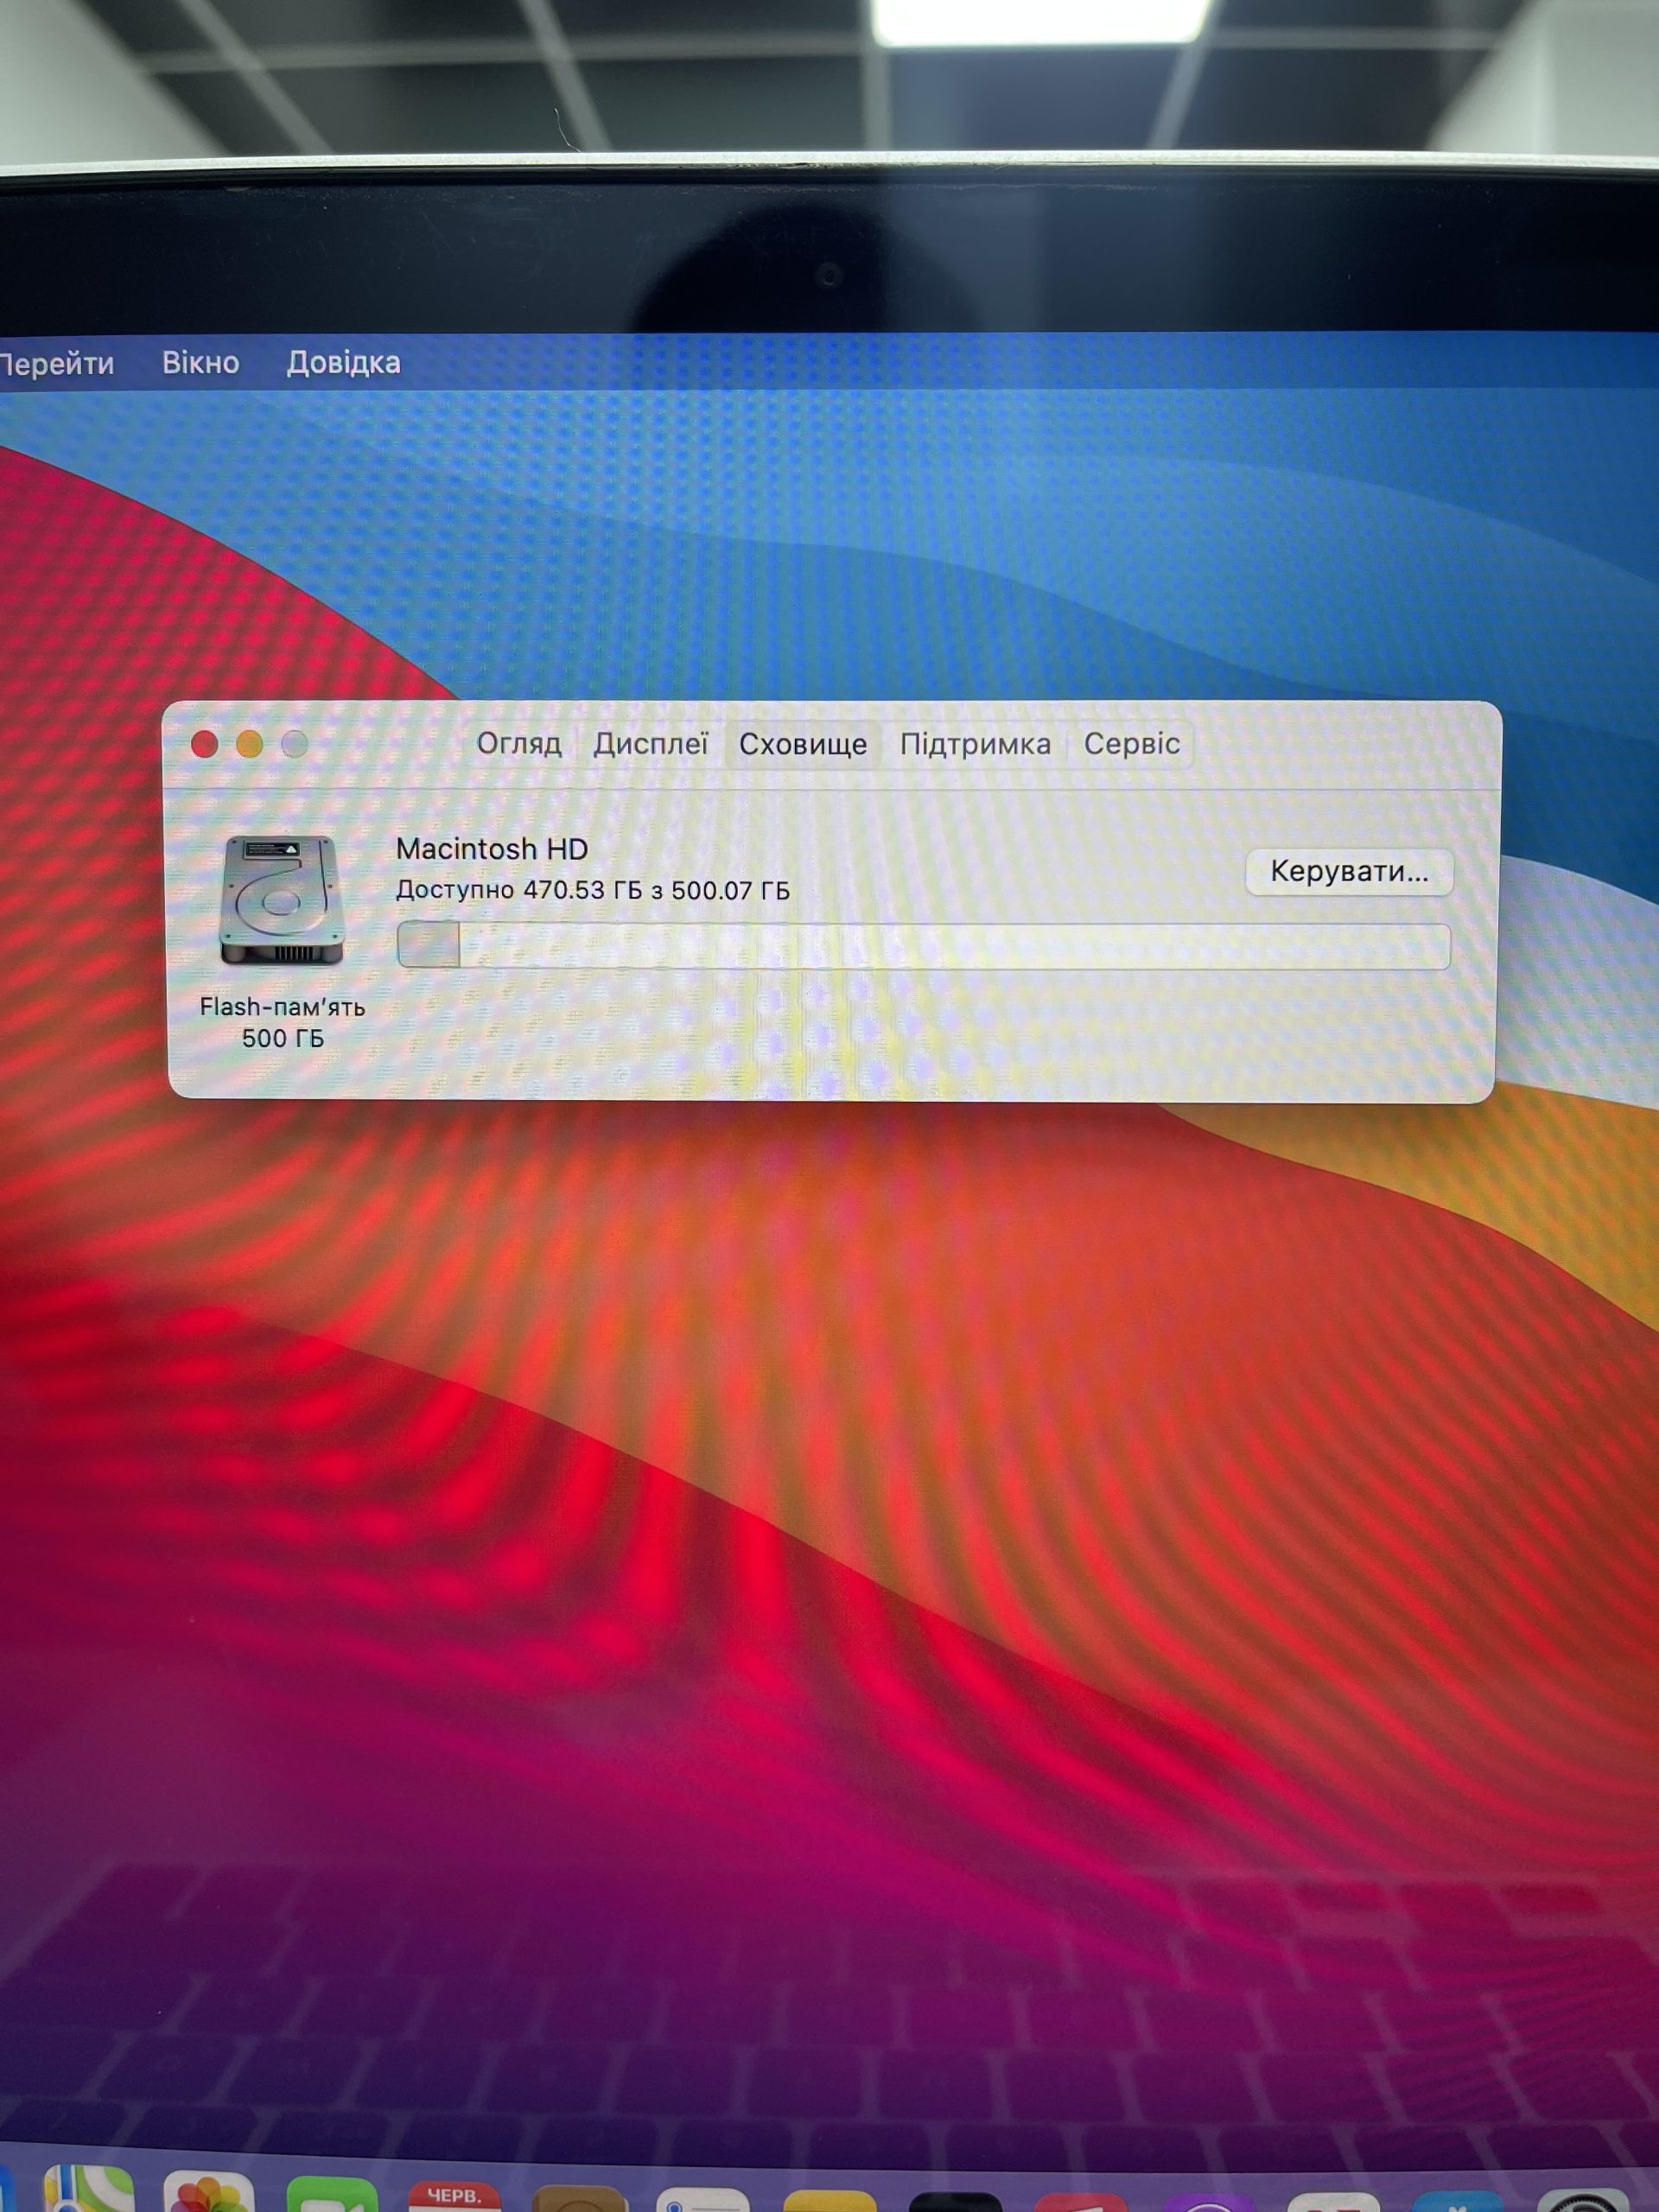Click the Доступно 470.53 ГБ з 500.07 ГБ text
Screen dimensions: 1659x2212
pos(593,890)
